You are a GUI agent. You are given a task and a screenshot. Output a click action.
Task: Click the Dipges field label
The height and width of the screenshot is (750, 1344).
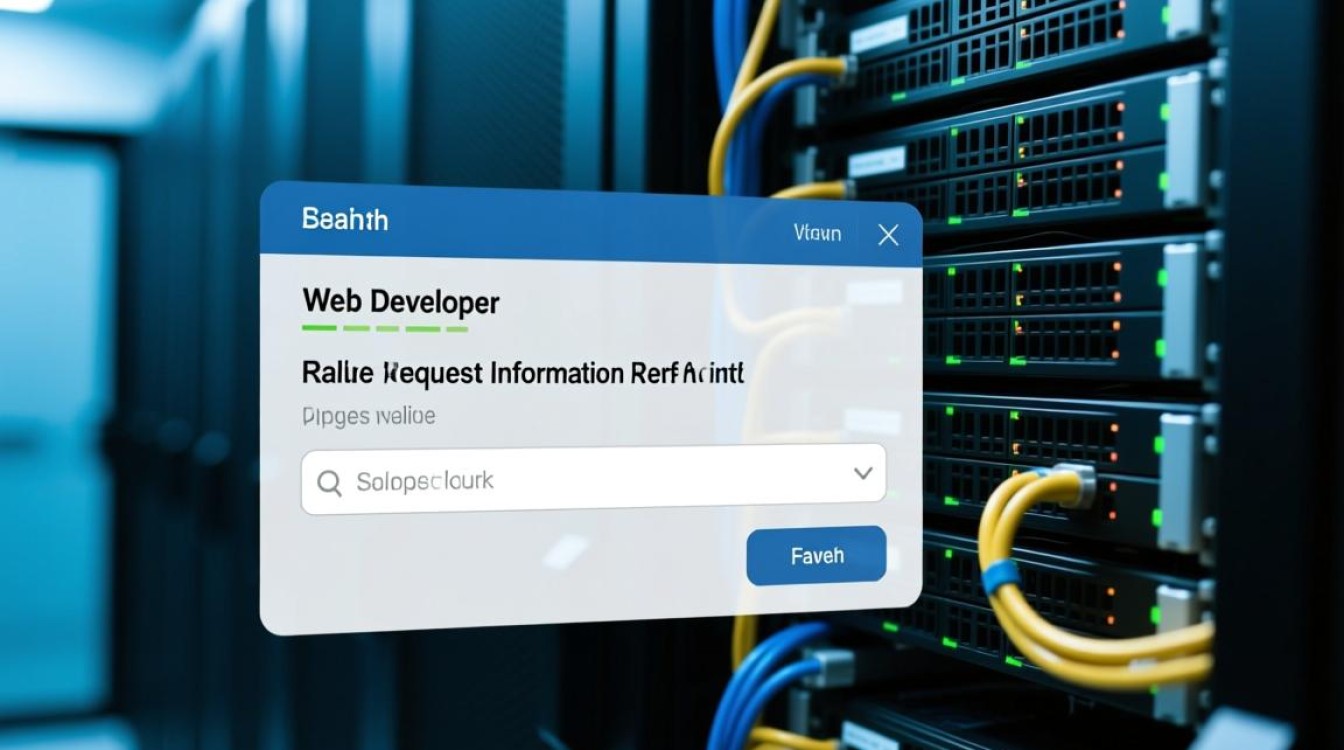pos(368,416)
